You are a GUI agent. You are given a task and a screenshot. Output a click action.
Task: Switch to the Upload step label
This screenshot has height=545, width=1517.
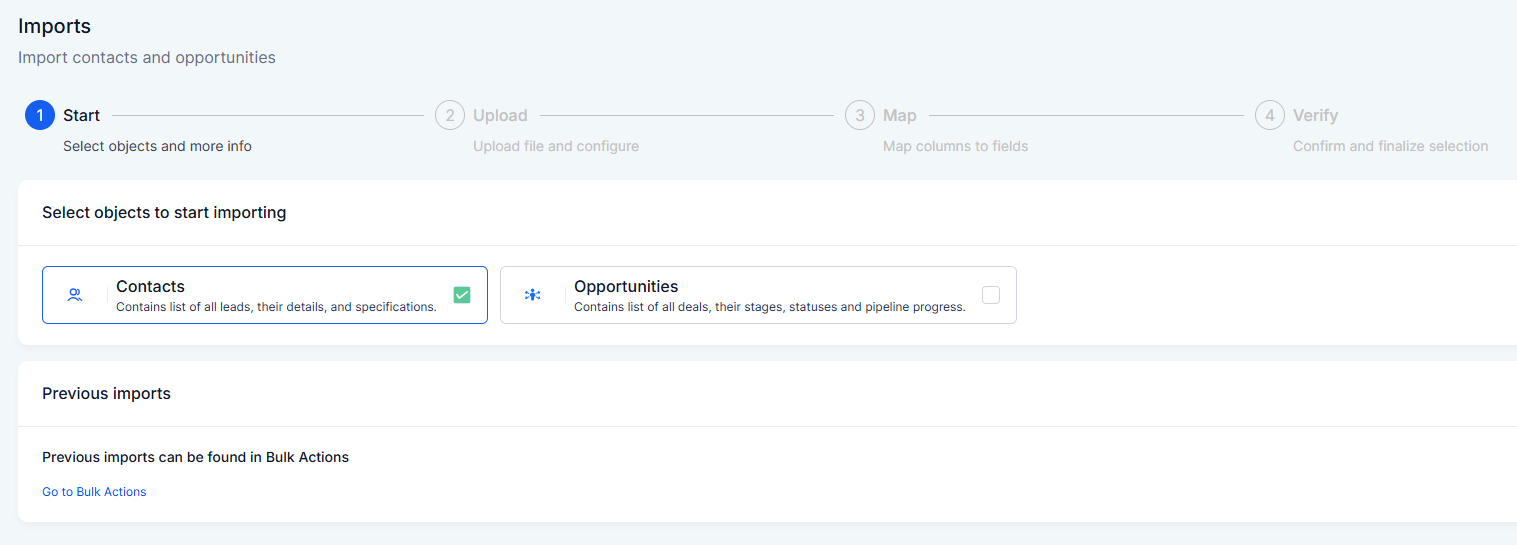500,116
